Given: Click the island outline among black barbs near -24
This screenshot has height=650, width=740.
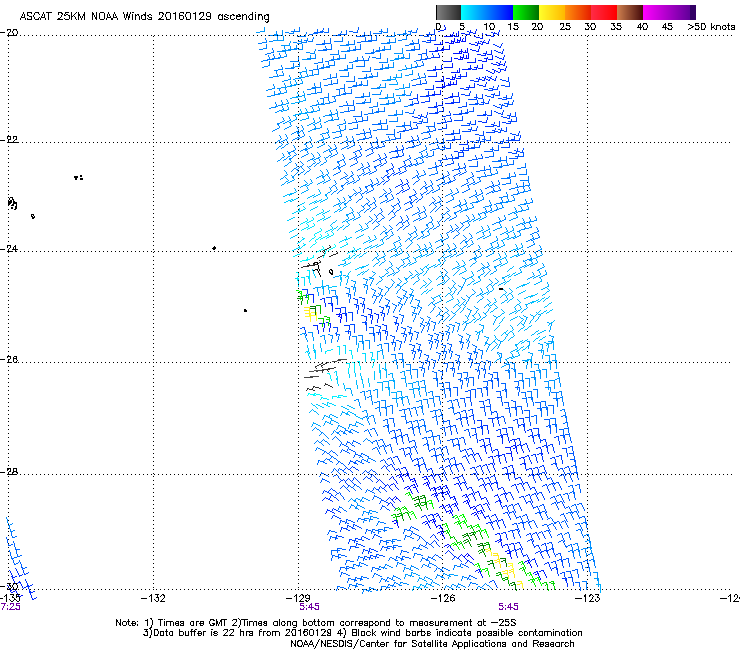Looking at the screenshot, I should tap(331, 272).
